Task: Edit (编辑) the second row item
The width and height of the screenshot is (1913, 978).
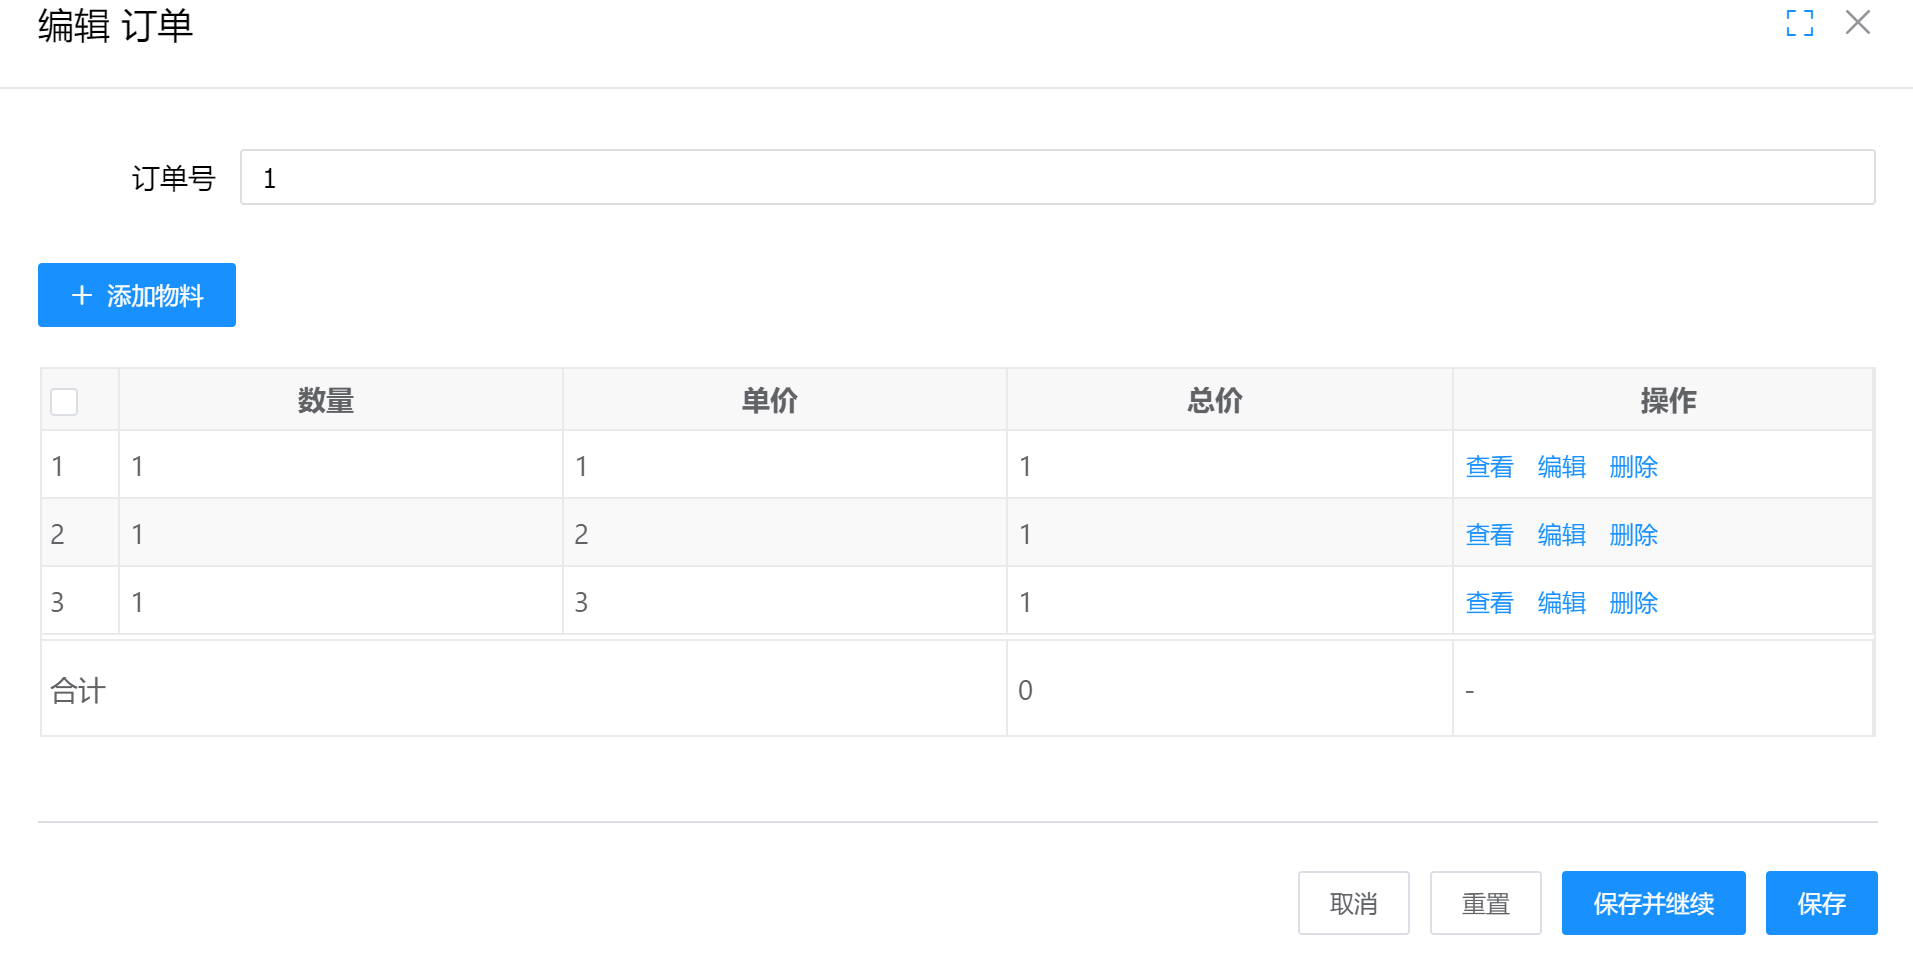Action: [x=1561, y=535]
